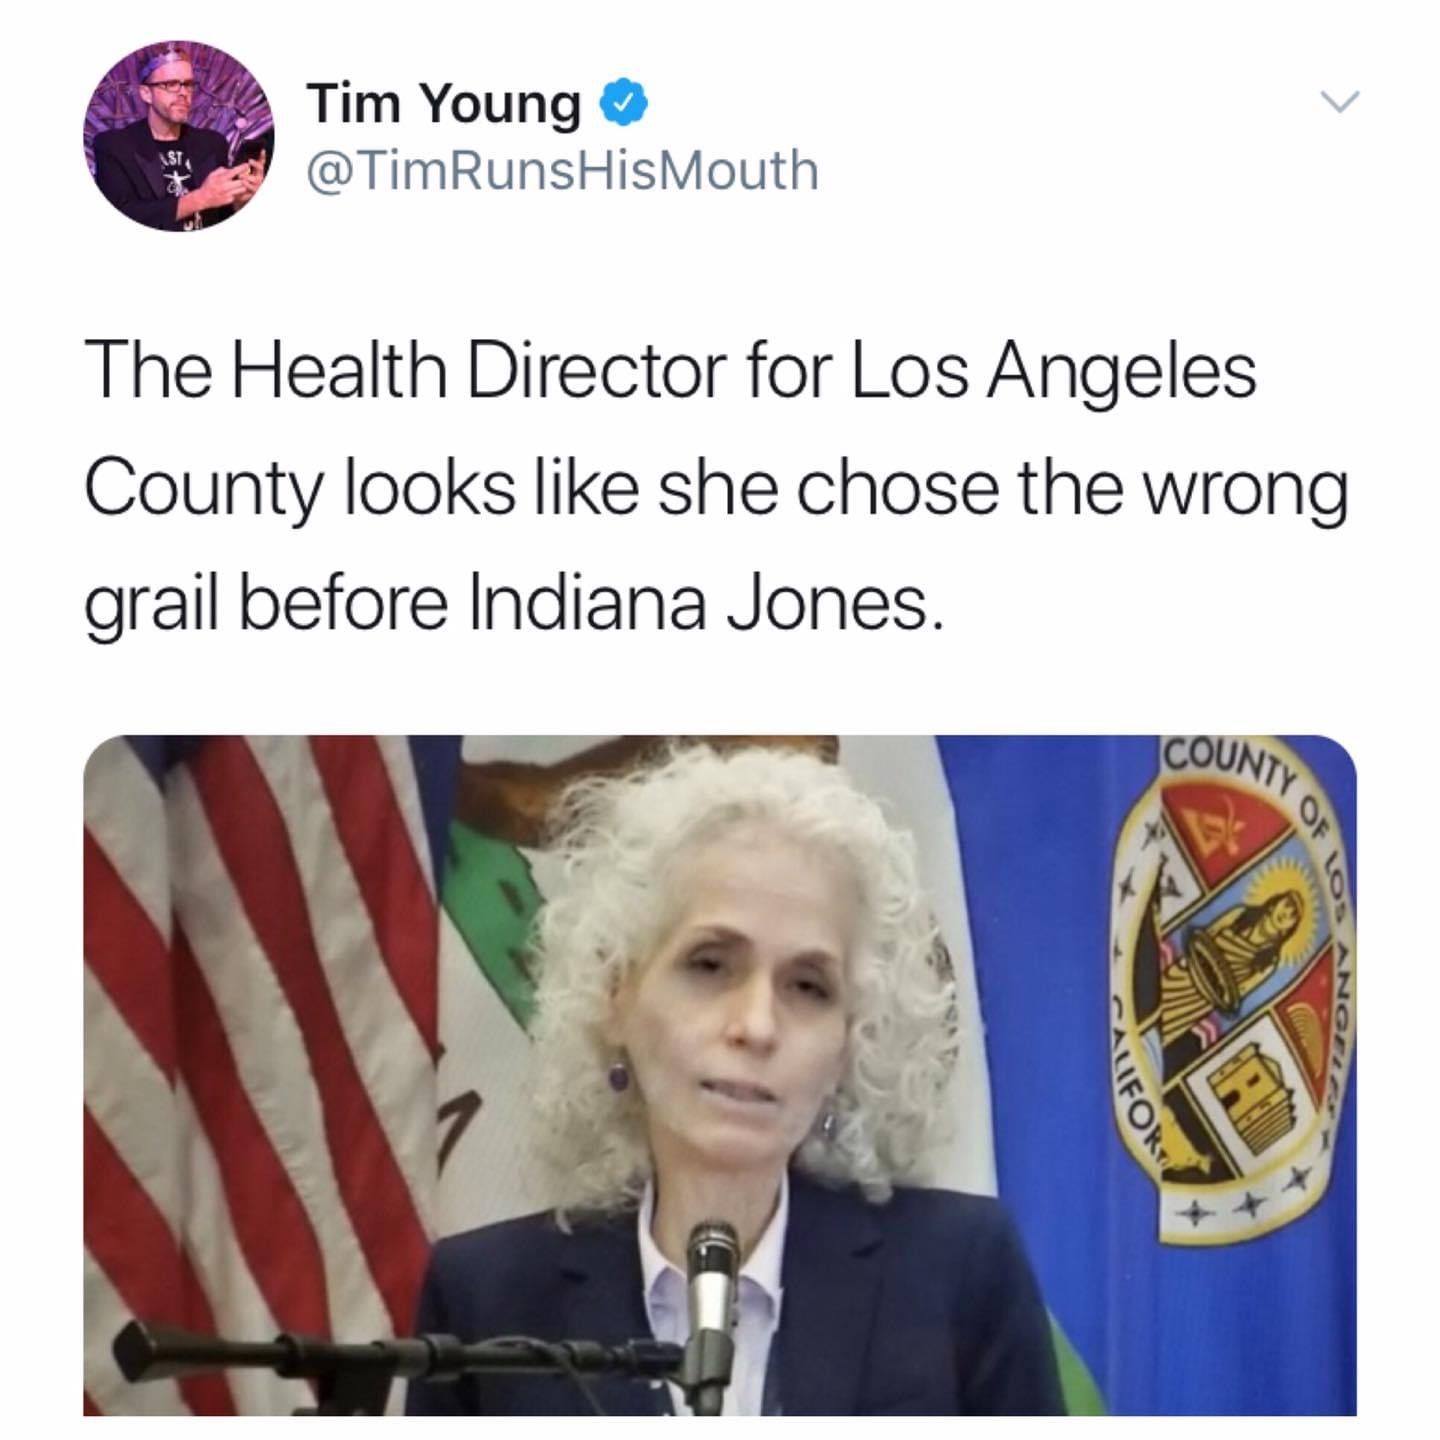Open the attached press conference photo

point(720,1075)
